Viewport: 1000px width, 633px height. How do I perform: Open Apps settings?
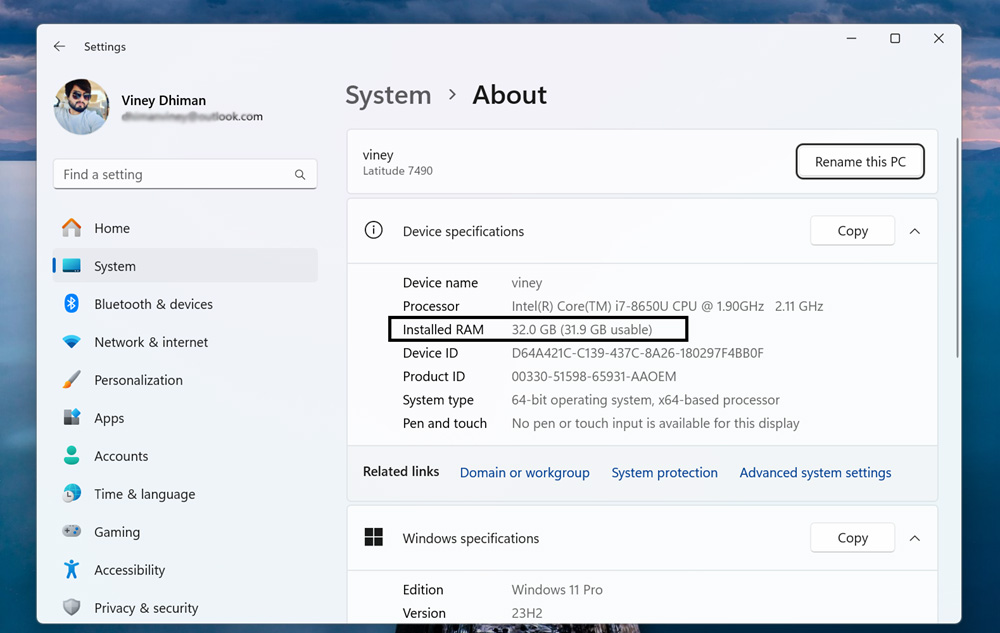185,418
